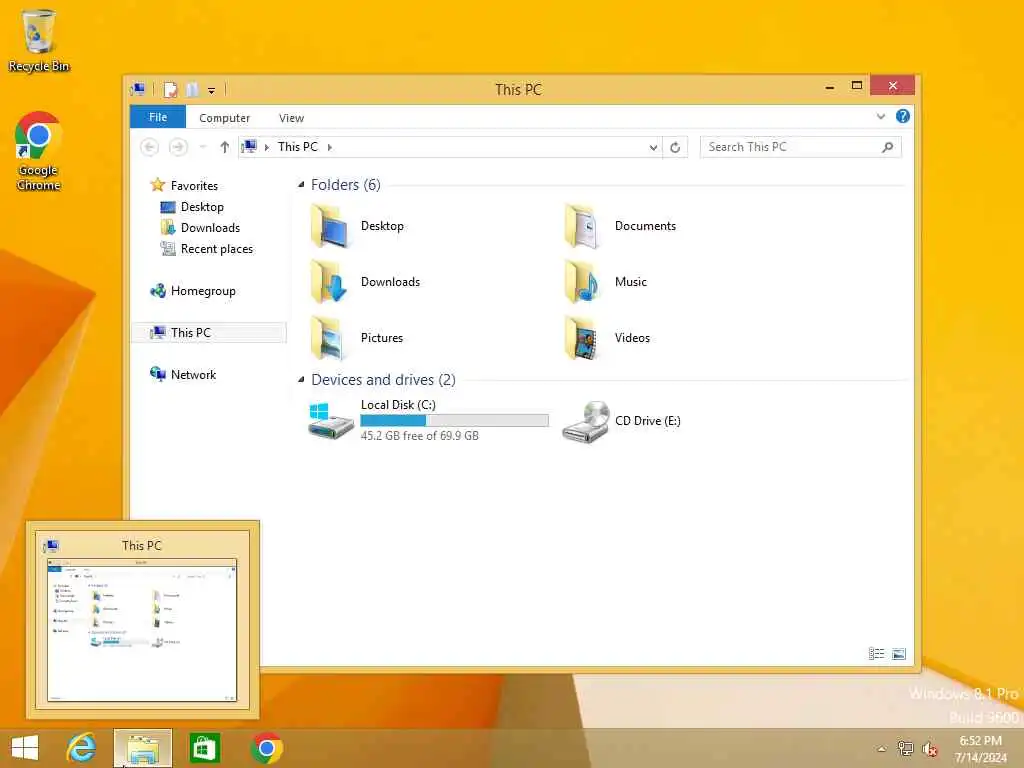This screenshot has height=768, width=1024.
Task: Click the volume speaker tray icon
Action: tap(930, 749)
